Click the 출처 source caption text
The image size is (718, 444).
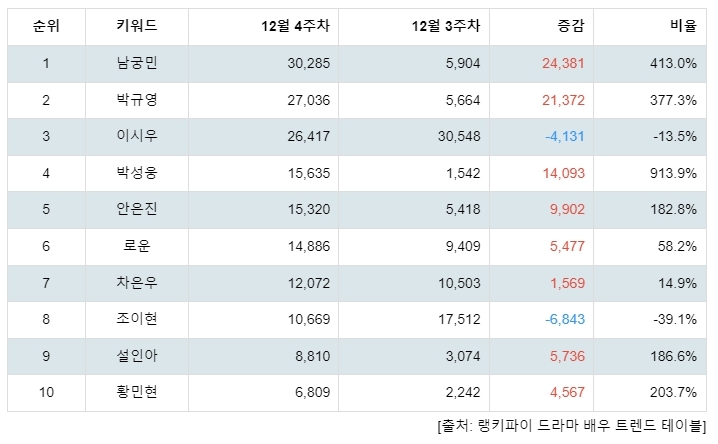point(572,426)
